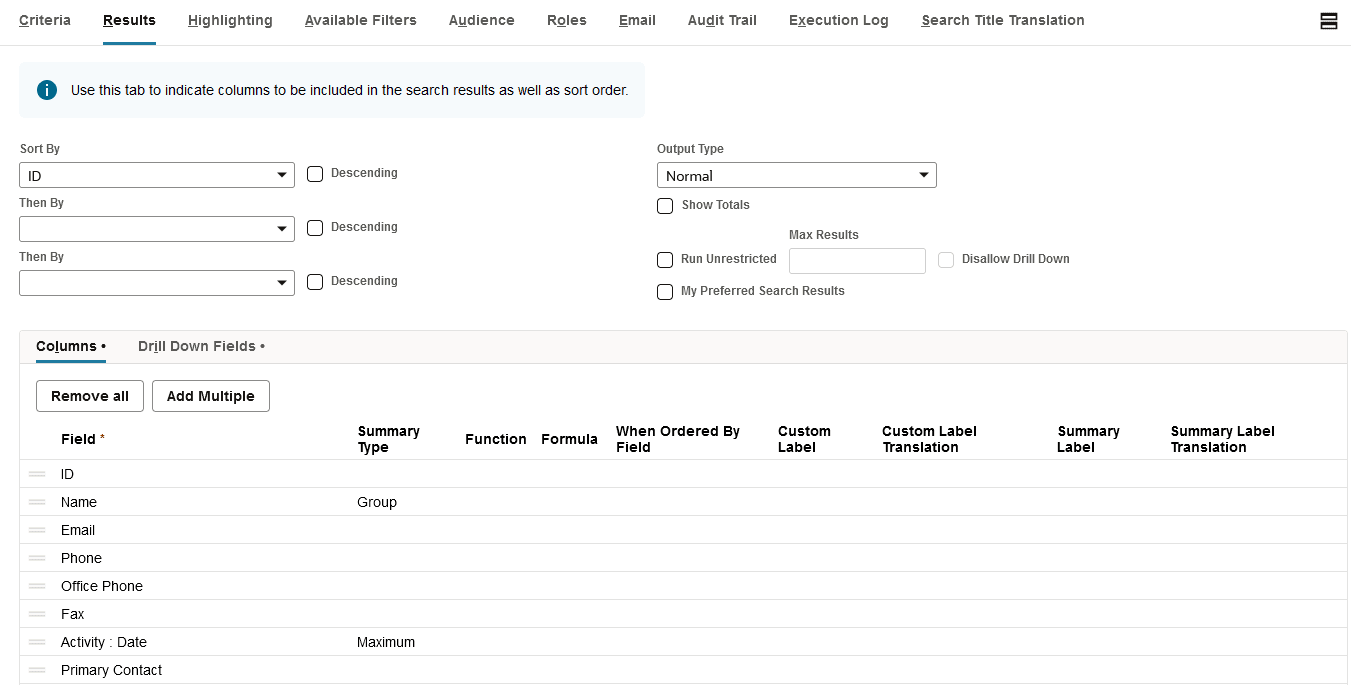
Task: Grab the drag handle for Office Phone
Action: pyautogui.click(x=37, y=586)
